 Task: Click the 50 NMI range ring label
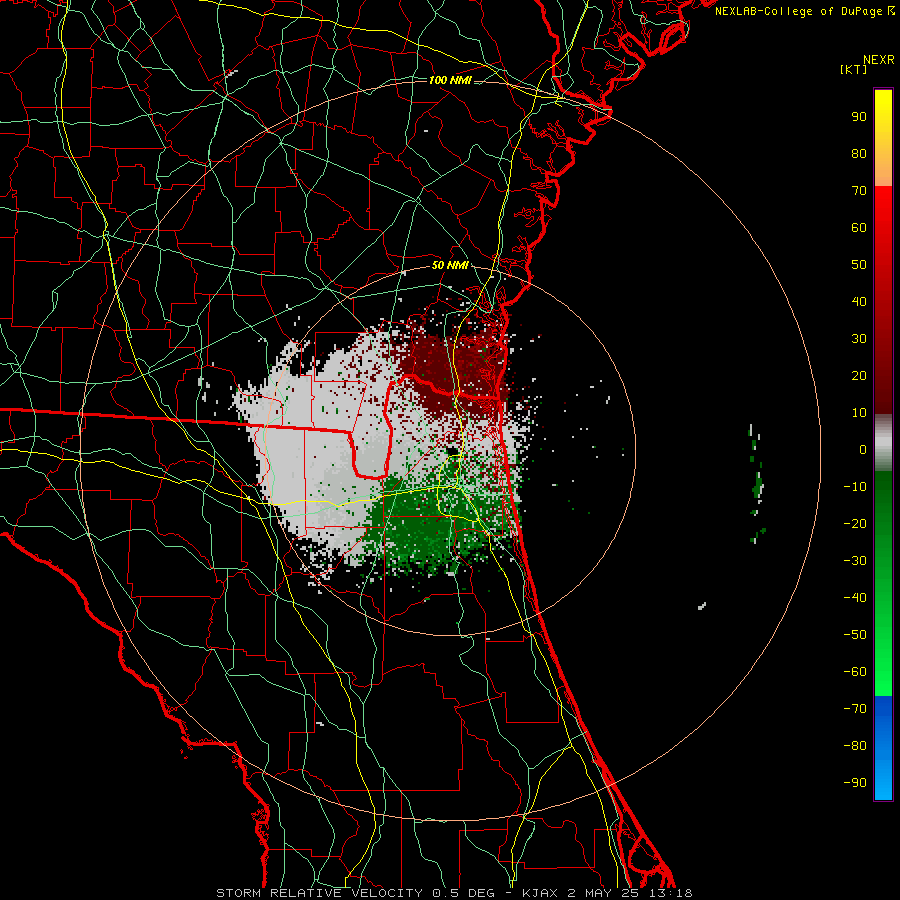[x=450, y=265]
